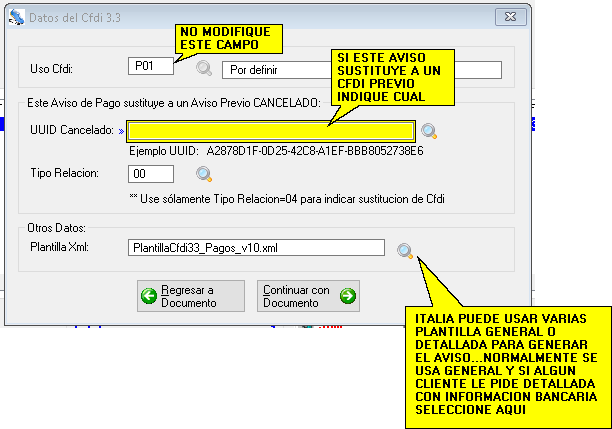This screenshot has width=612, height=429.
Task: Open the UUID Cancelado lookup magnifier
Action: click(x=429, y=131)
